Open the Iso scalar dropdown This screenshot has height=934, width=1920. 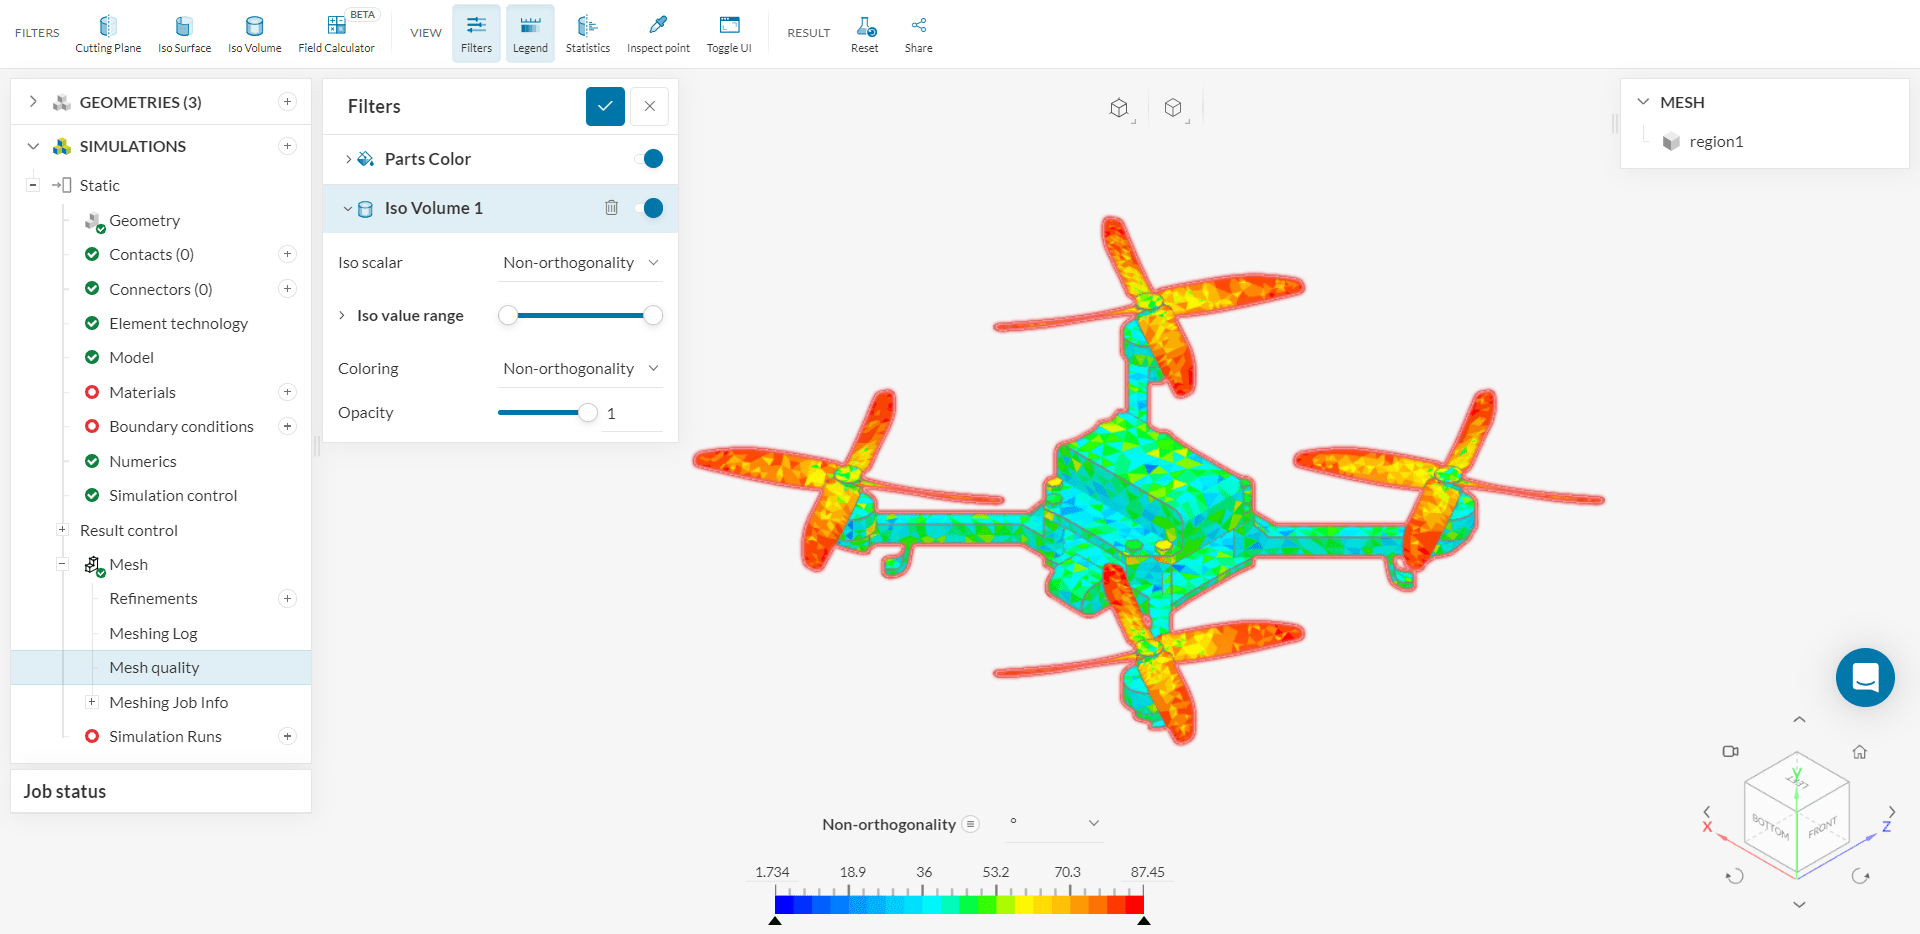click(580, 263)
